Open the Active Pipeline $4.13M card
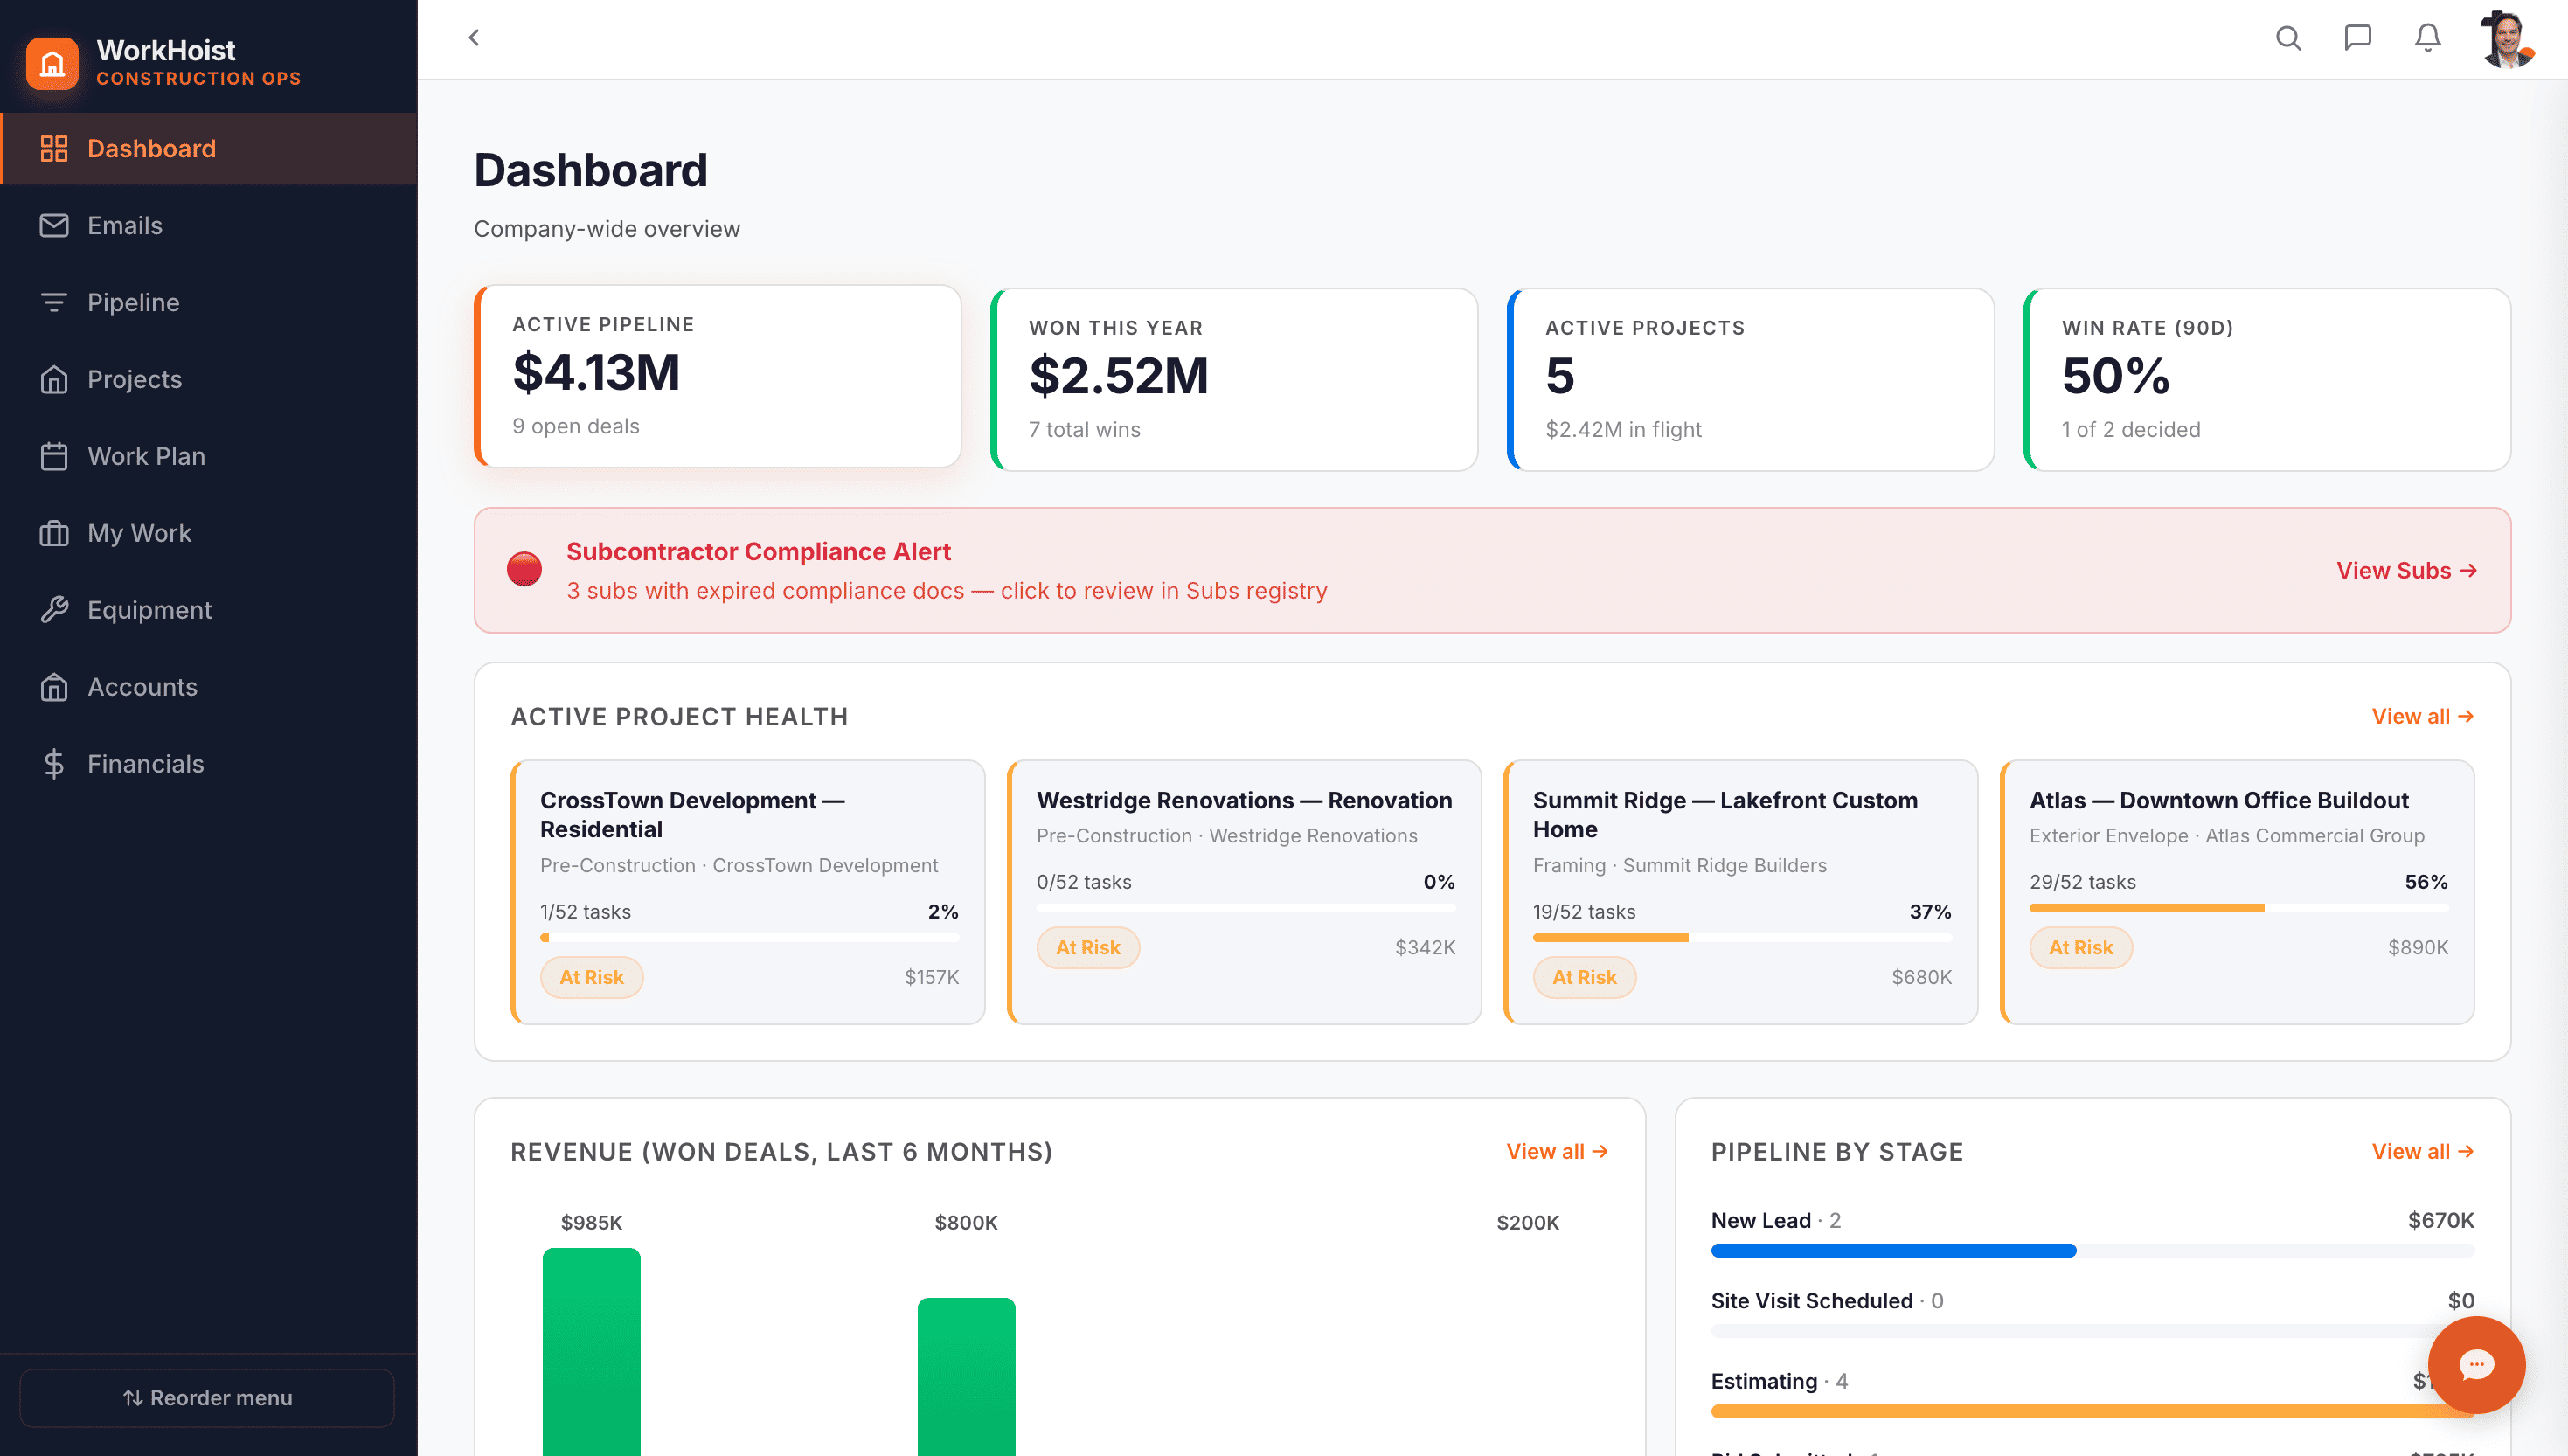This screenshot has width=2568, height=1456. (718, 377)
